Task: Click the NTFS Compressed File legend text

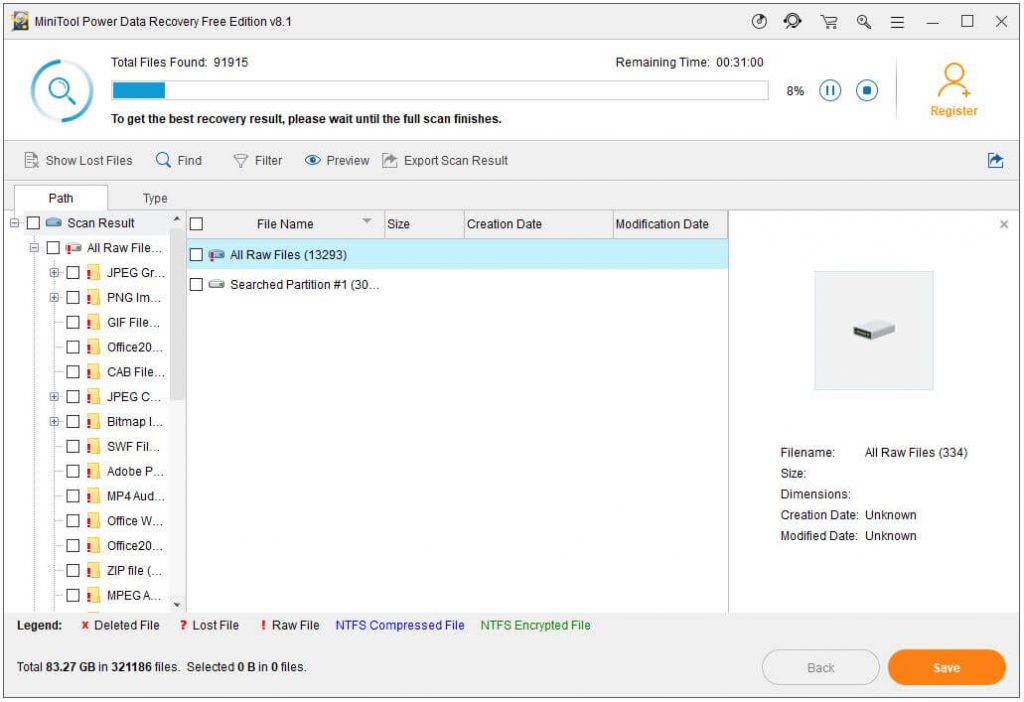Action: [400, 626]
